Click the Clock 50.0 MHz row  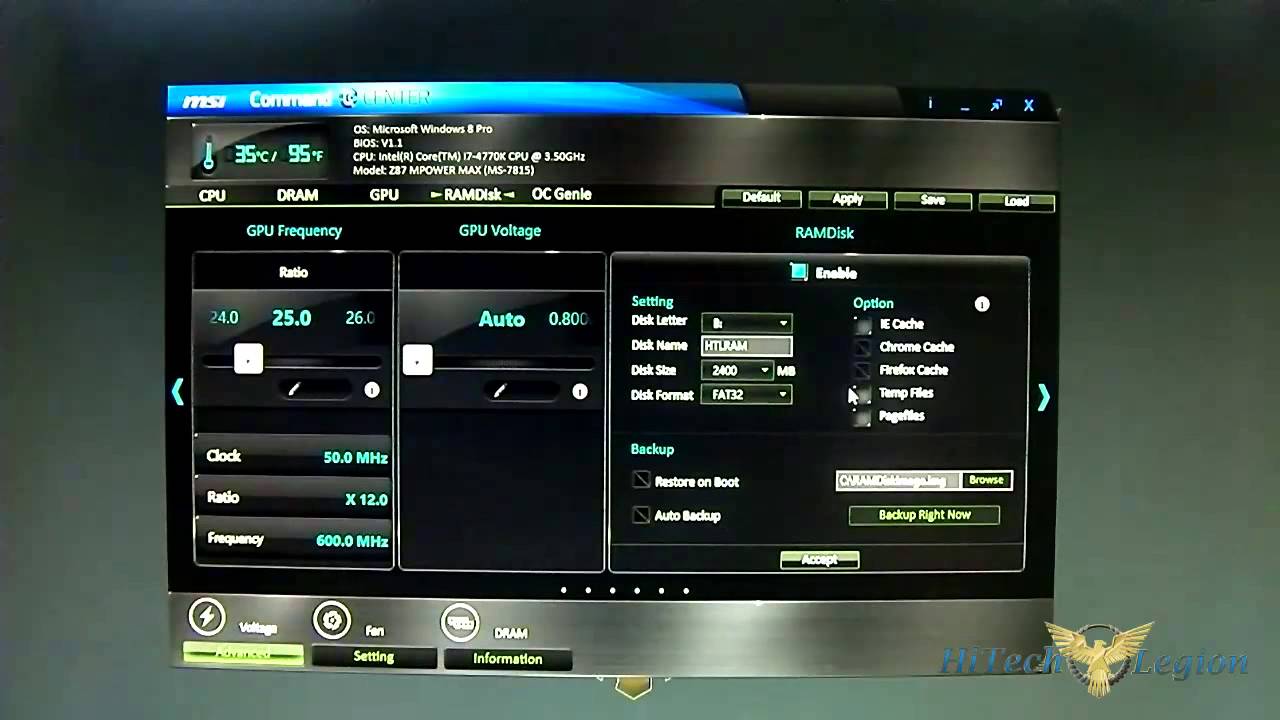click(x=293, y=456)
